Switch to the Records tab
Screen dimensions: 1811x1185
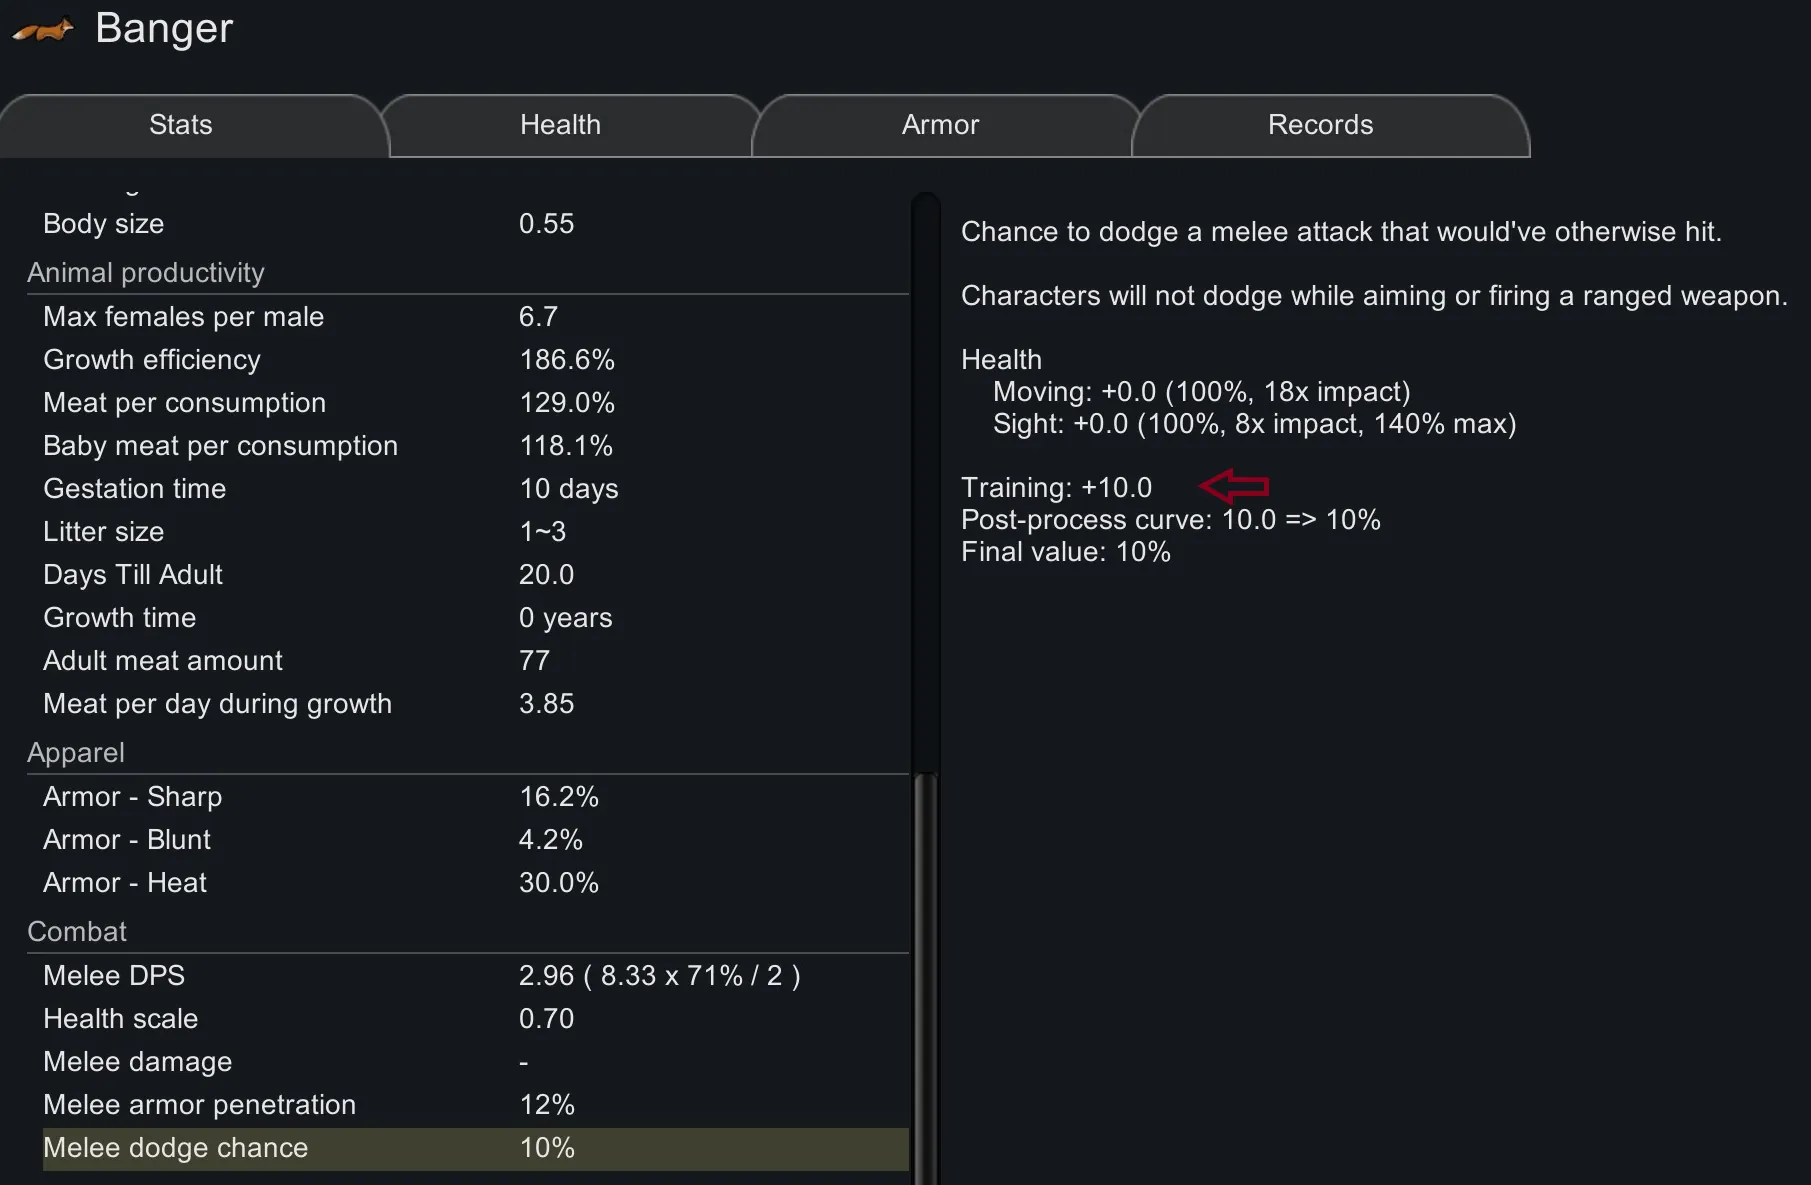1320,125
